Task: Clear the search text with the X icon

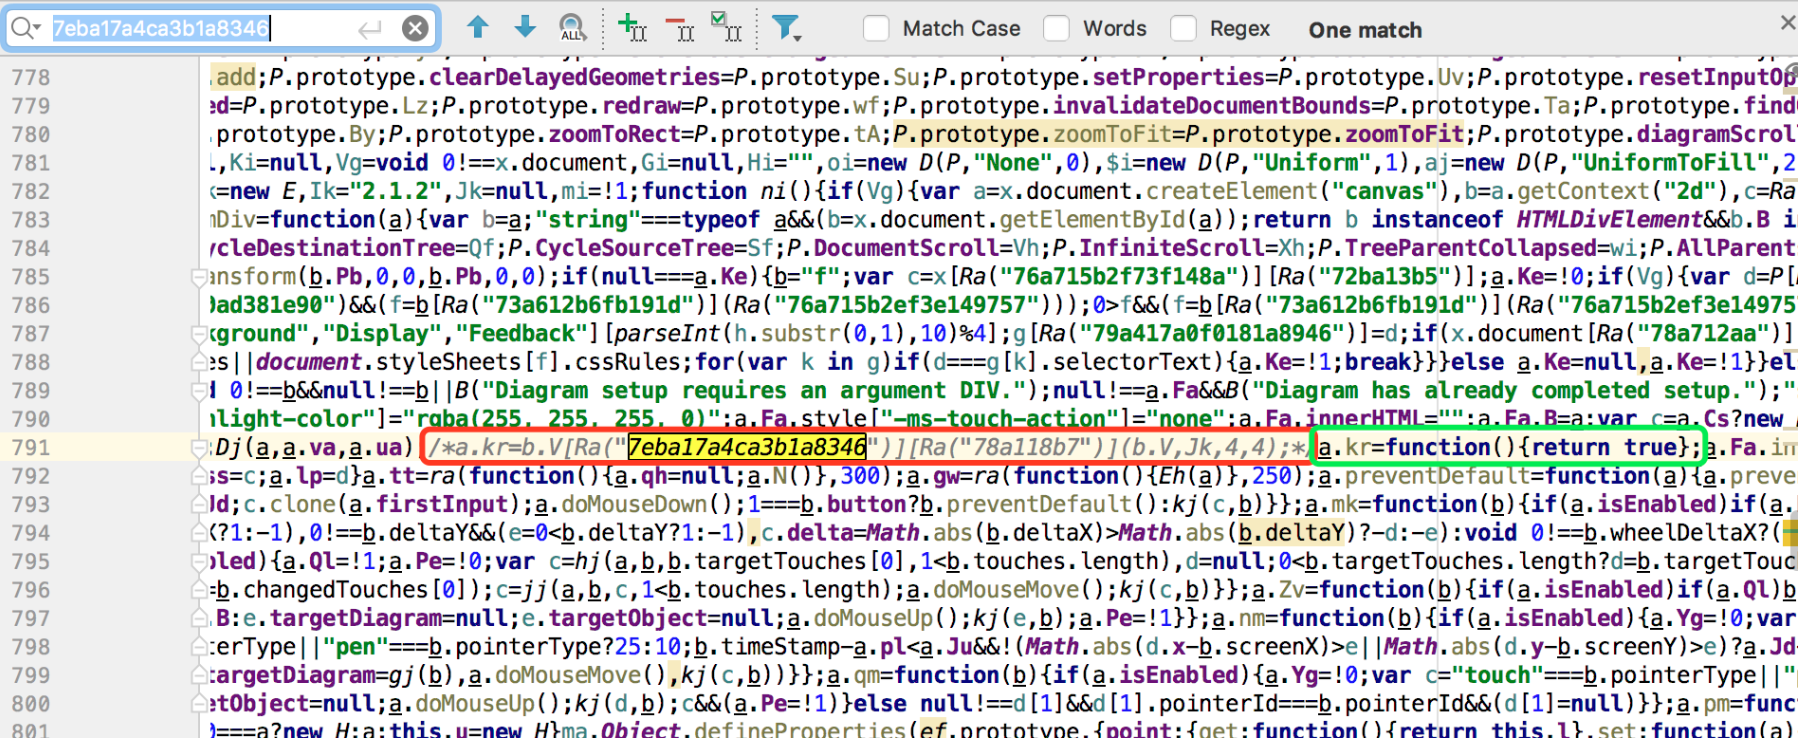Action: tap(415, 29)
